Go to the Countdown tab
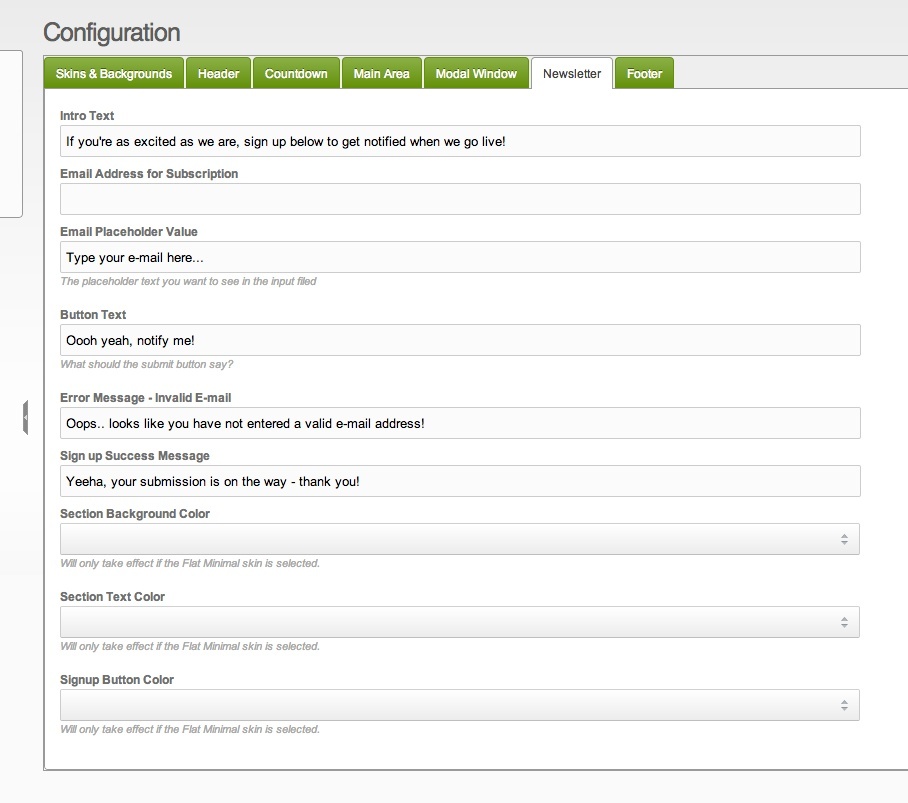 [296, 74]
